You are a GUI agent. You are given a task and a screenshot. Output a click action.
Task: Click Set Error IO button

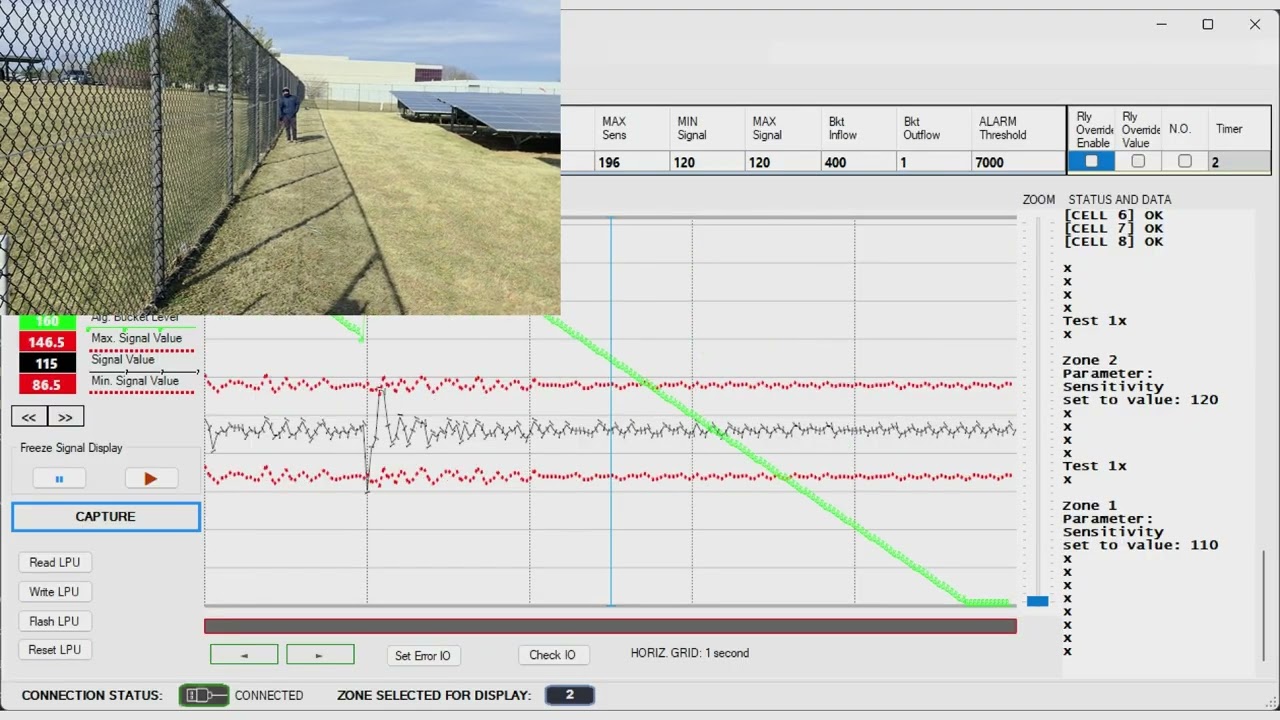point(423,656)
